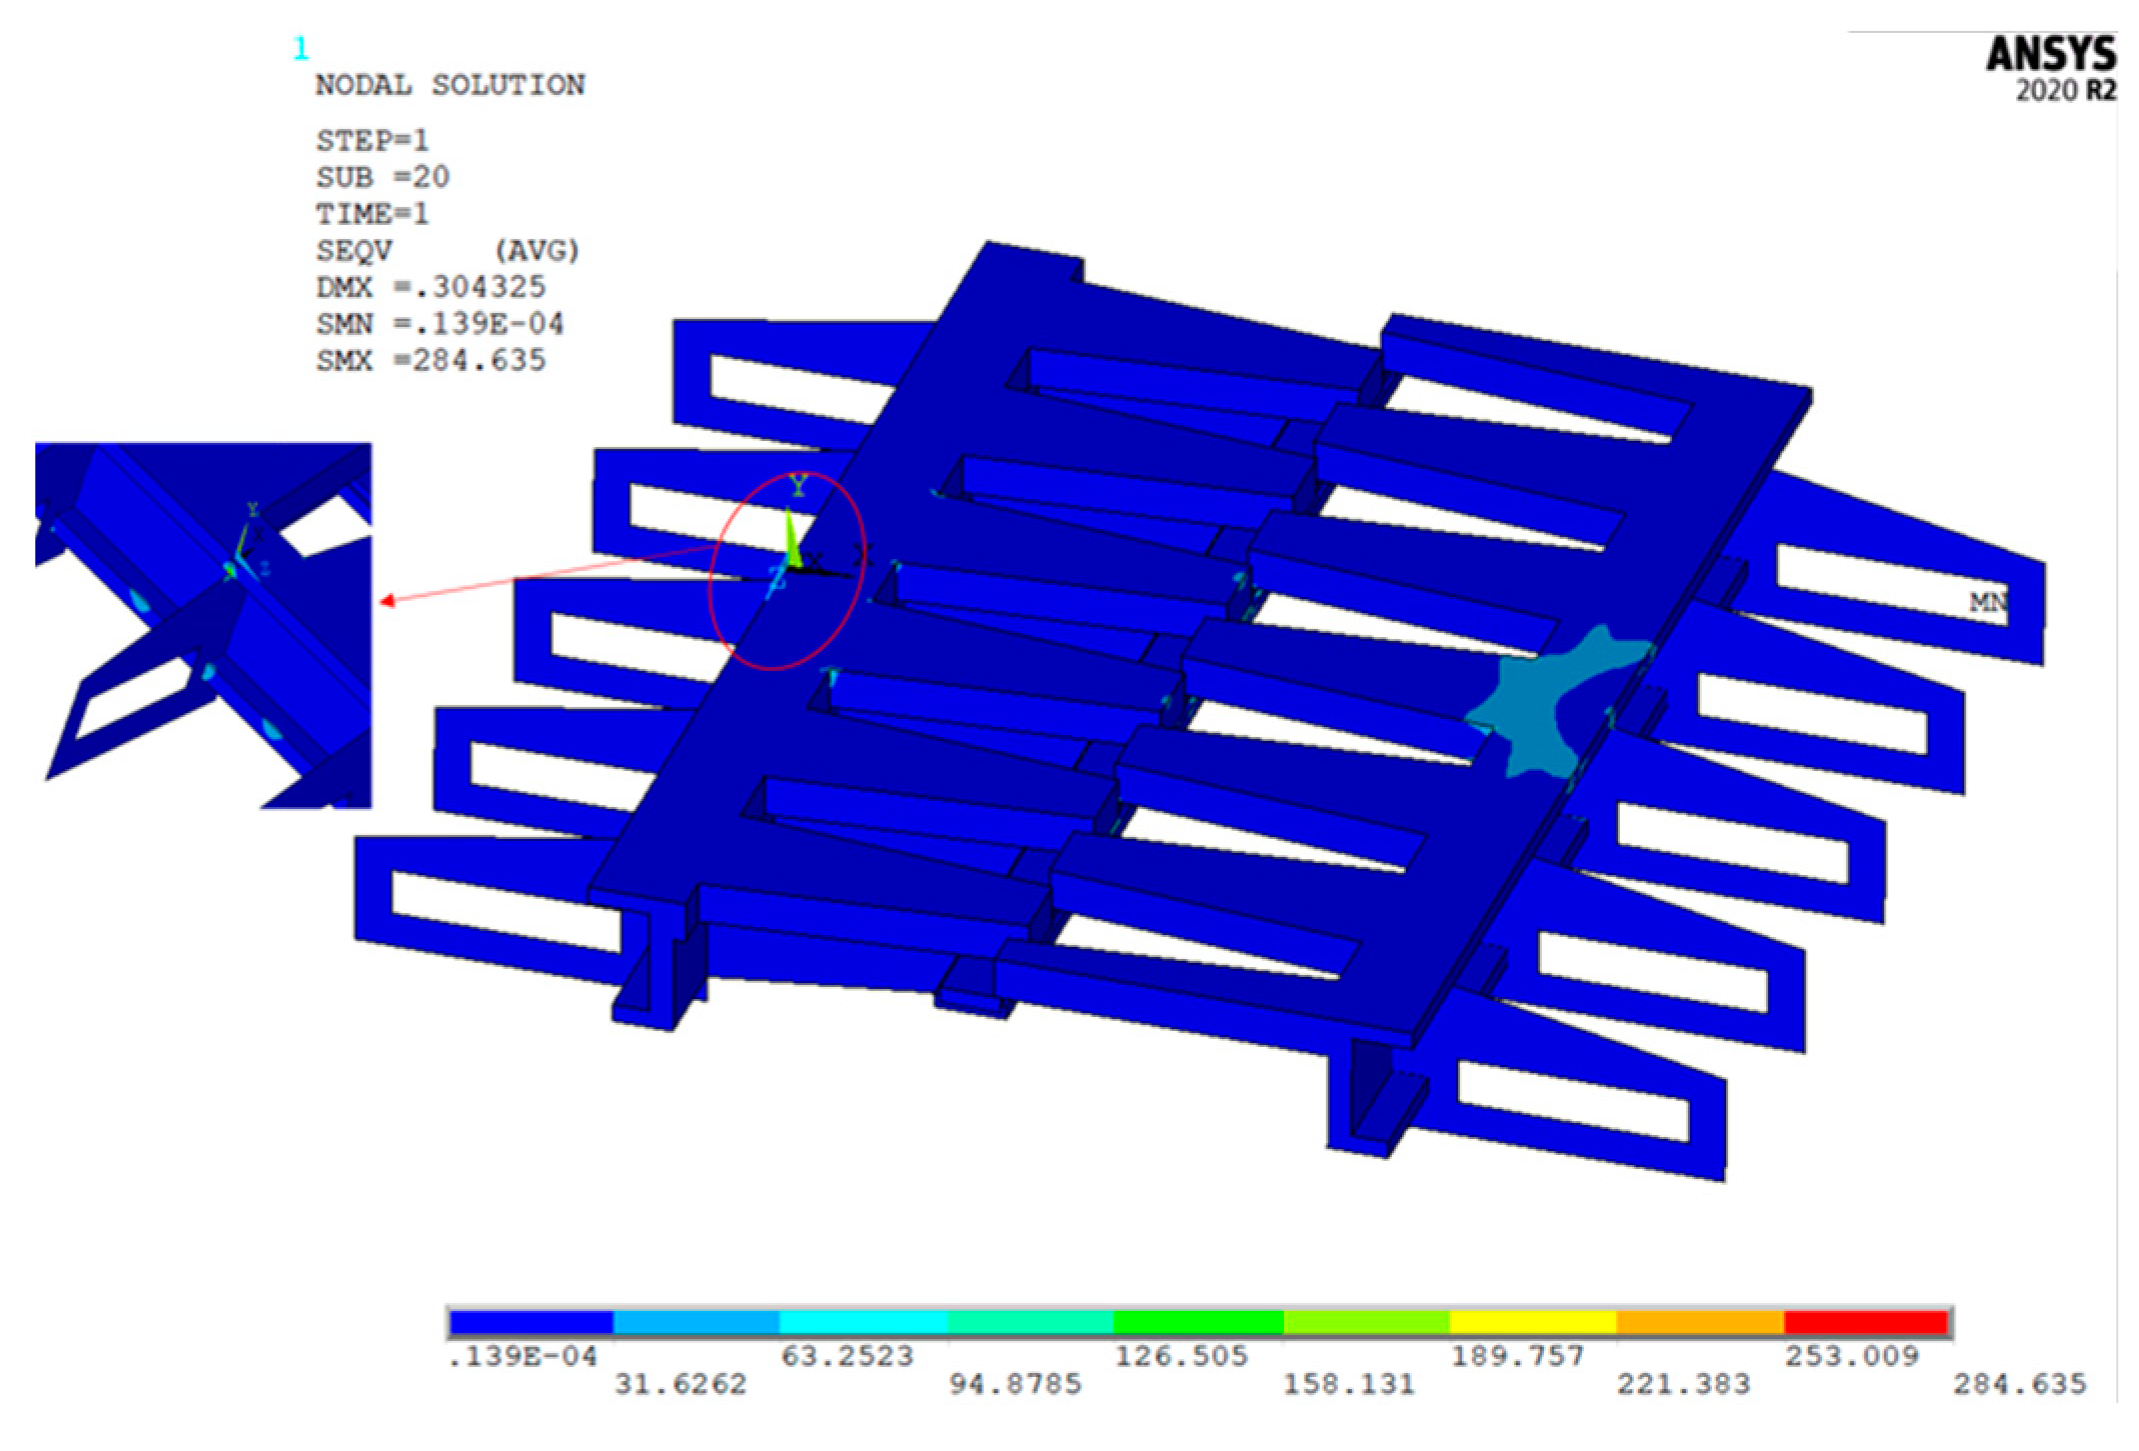Screen dimensions: 2139x1451
Task: Select the bright green legend color band
Action: point(1198,1322)
